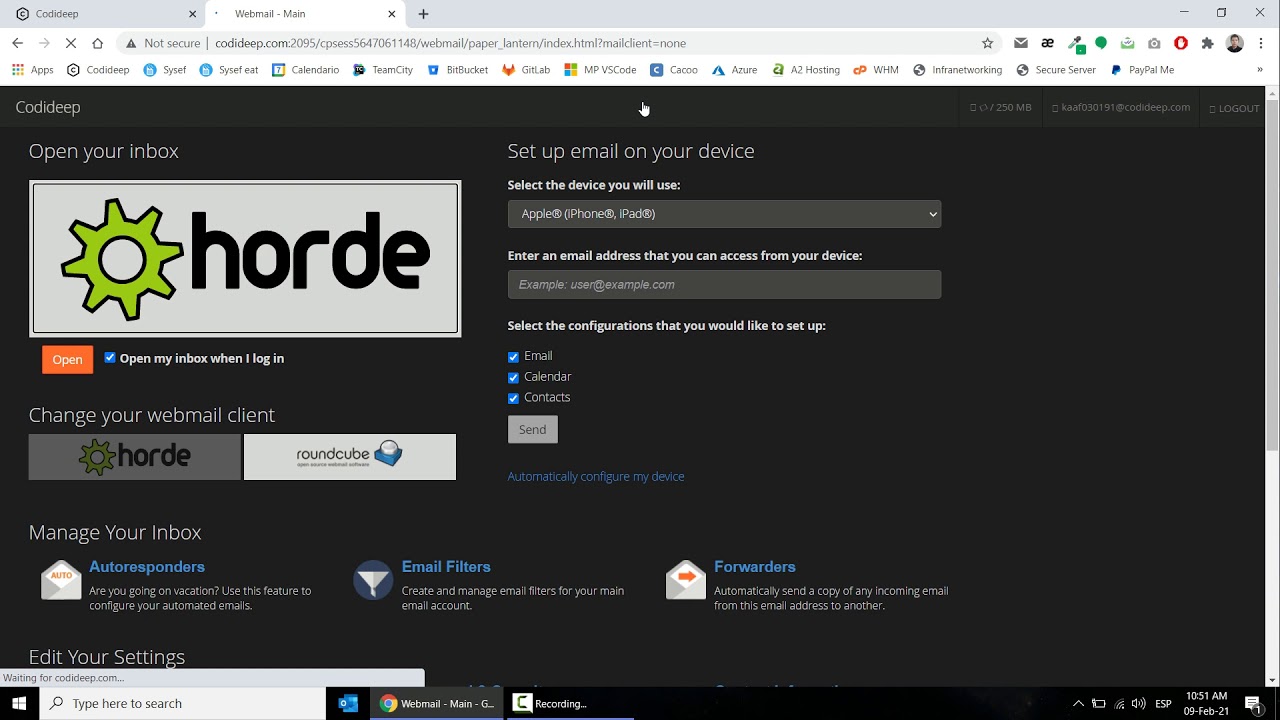Open the Autoresponders link
The height and width of the screenshot is (720, 1280).
coord(147,567)
